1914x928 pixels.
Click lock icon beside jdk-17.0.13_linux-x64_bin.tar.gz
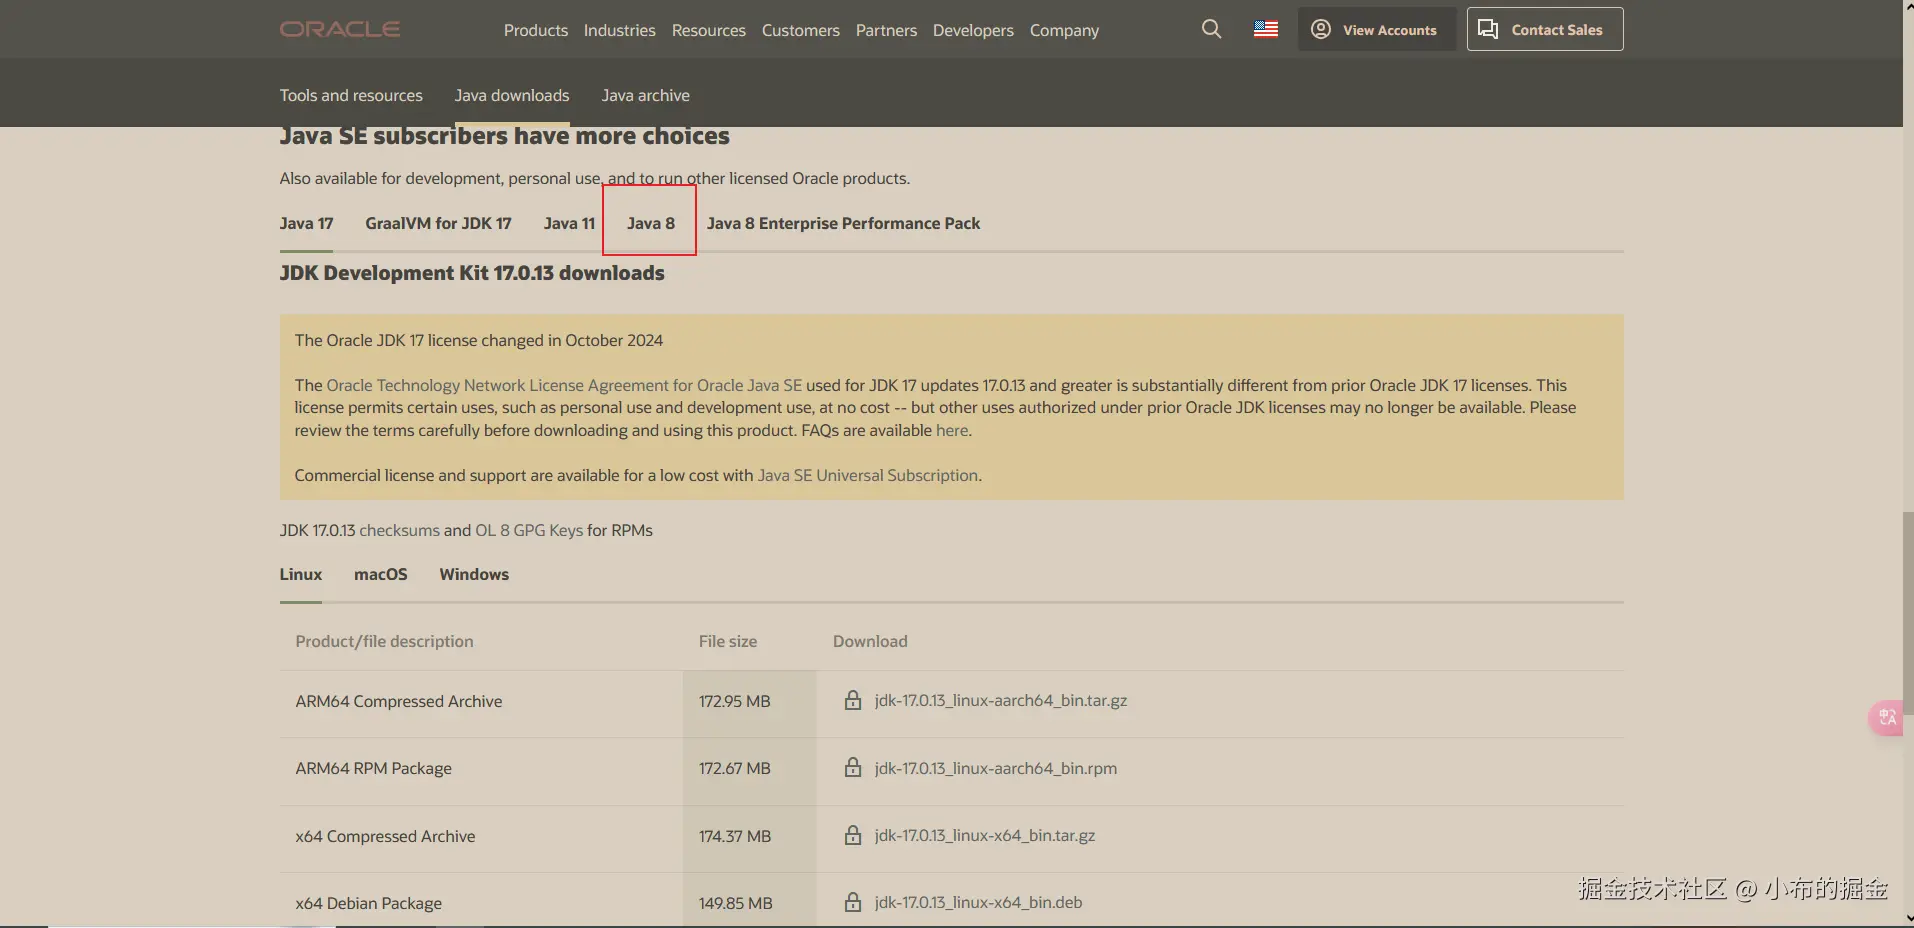point(853,835)
